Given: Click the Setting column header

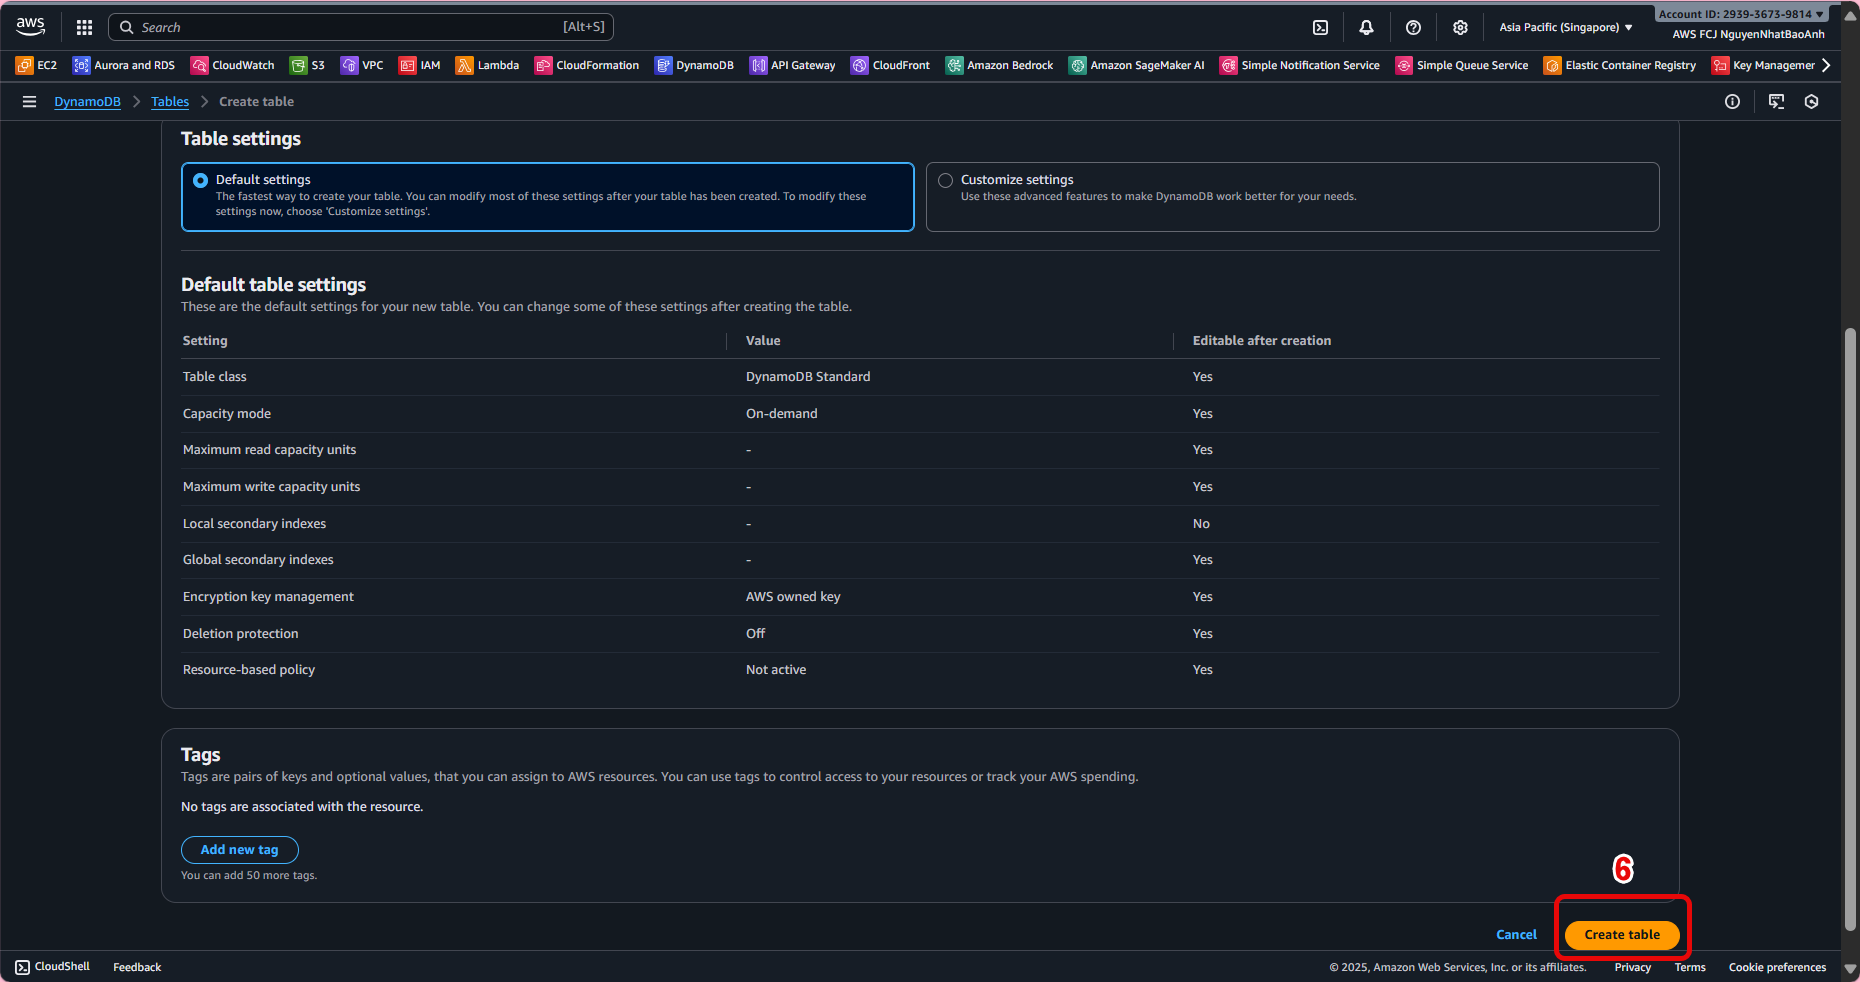Looking at the screenshot, I should point(205,341).
